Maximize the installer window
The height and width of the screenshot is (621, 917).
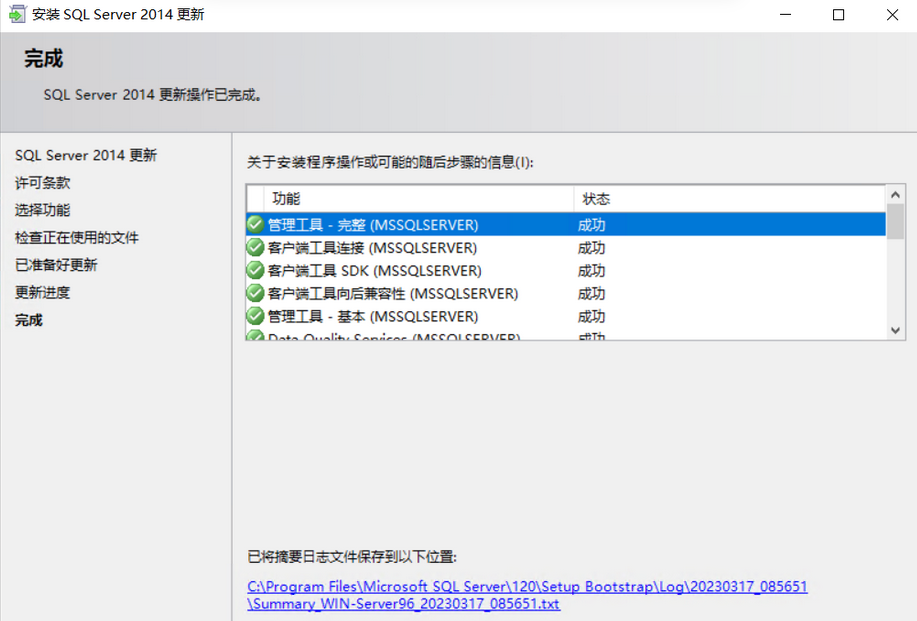[839, 15]
